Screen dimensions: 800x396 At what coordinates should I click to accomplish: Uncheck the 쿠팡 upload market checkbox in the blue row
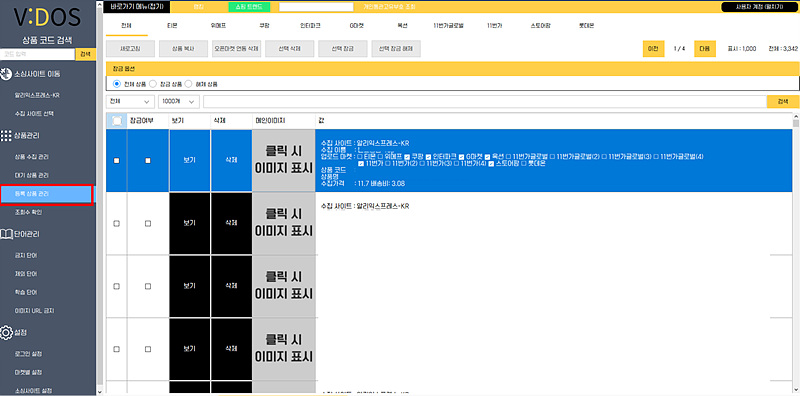click(407, 156)
